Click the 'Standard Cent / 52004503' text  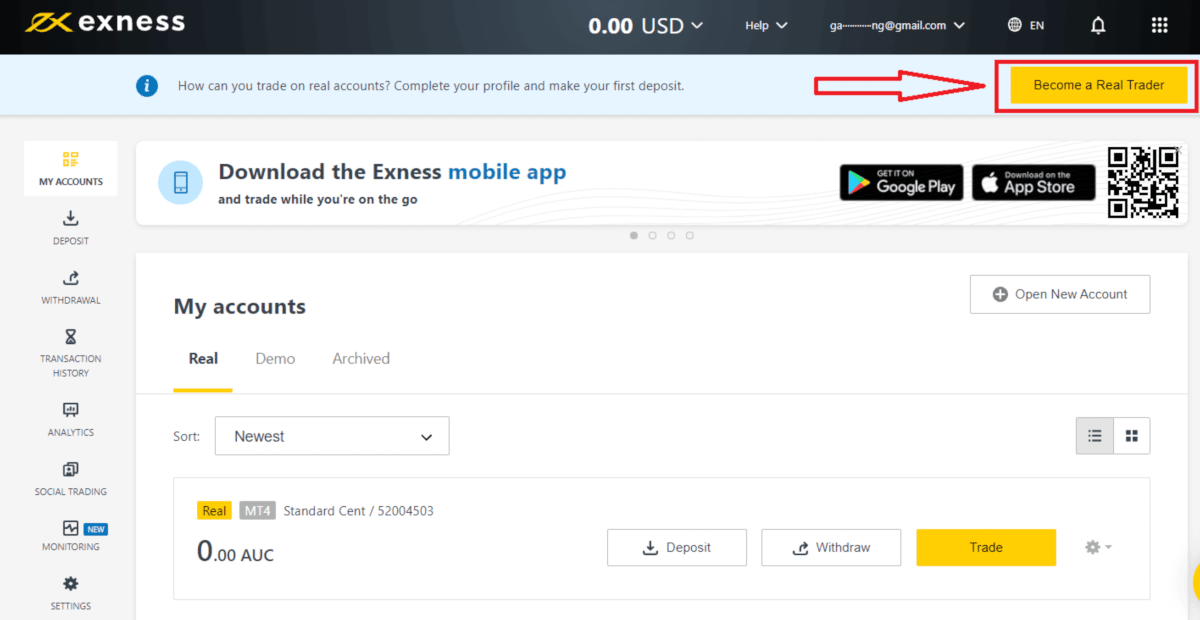[358, 511]
